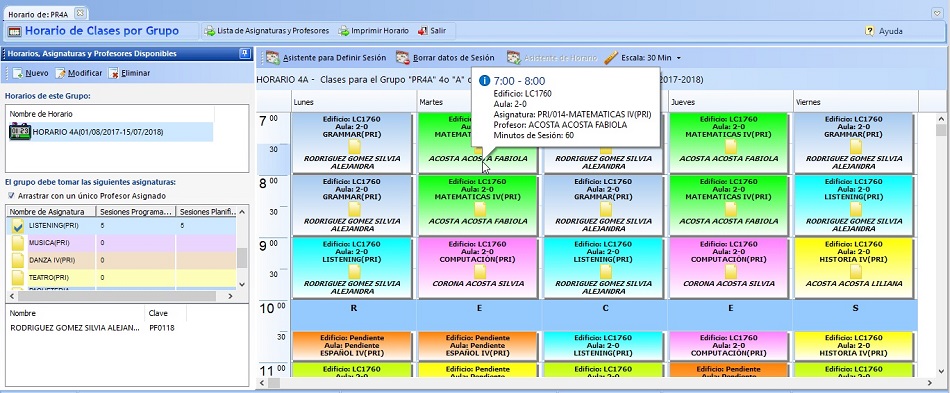Click the Modificar edit icon
950x393 pixels.
click(60, 73)
